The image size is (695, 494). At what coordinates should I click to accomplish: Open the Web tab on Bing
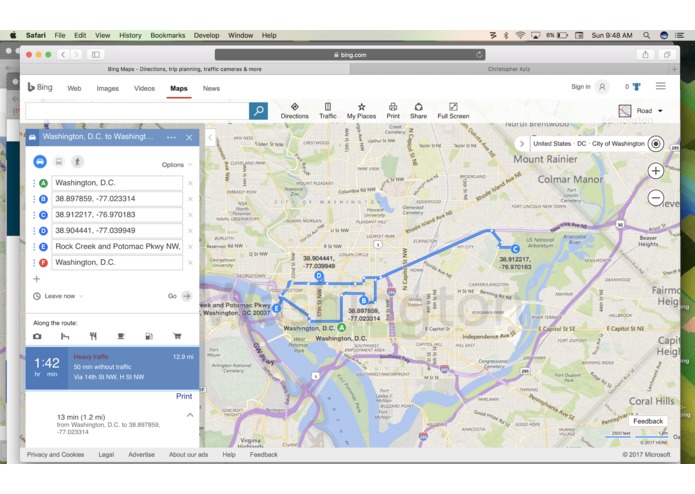point(74,89)
